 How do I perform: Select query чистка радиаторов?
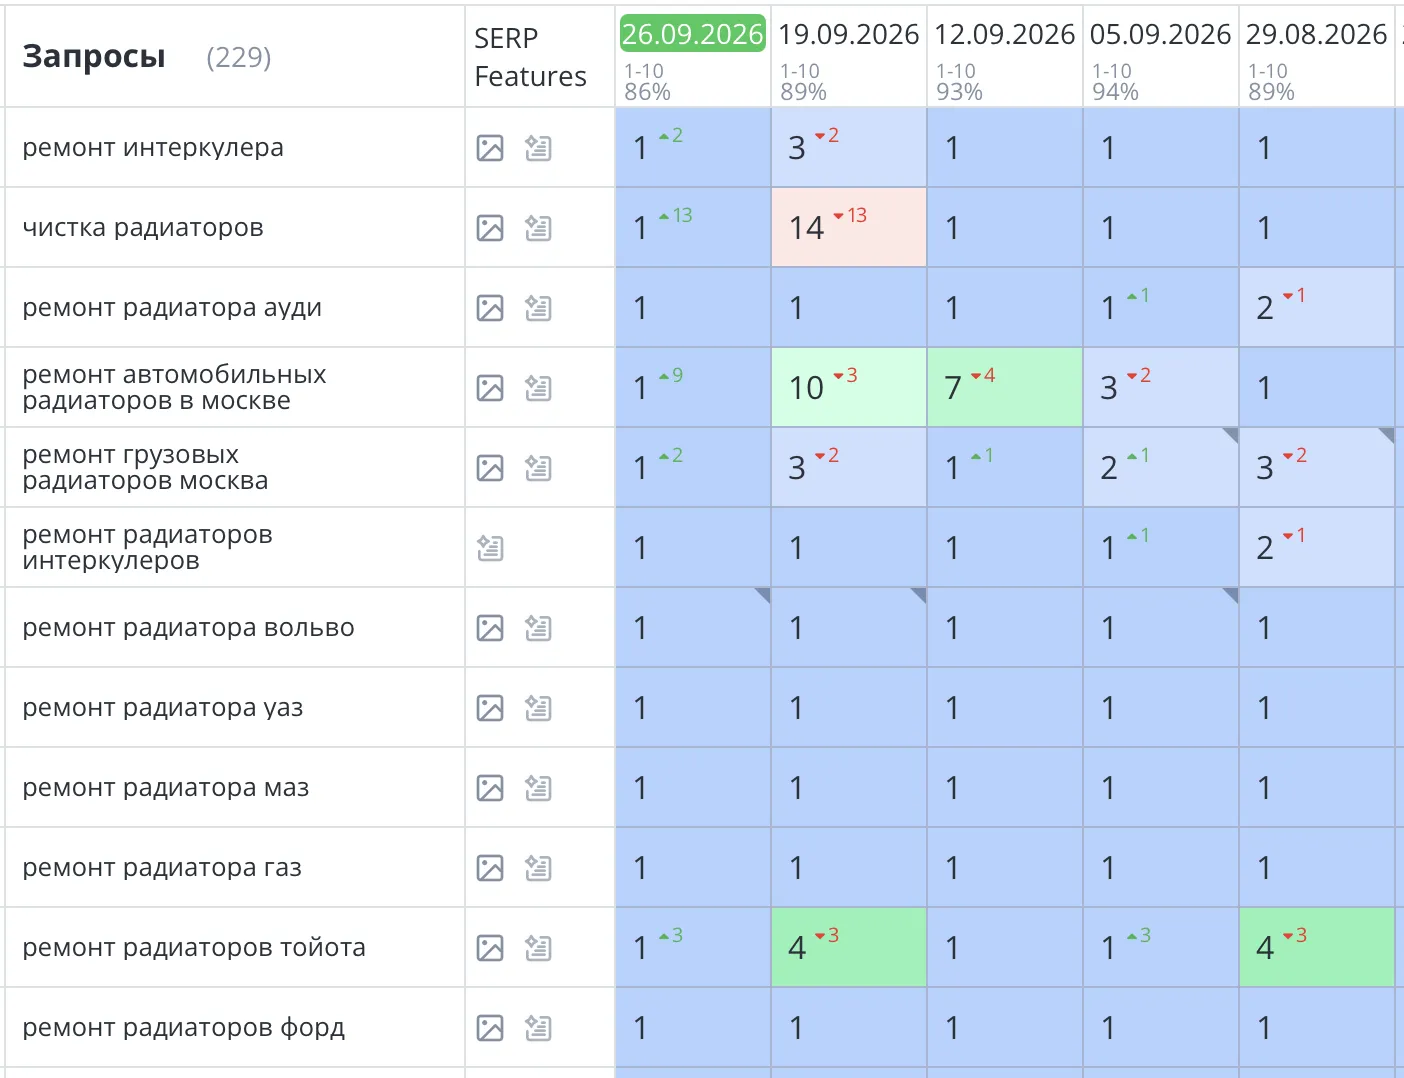[x=143, y=228]
